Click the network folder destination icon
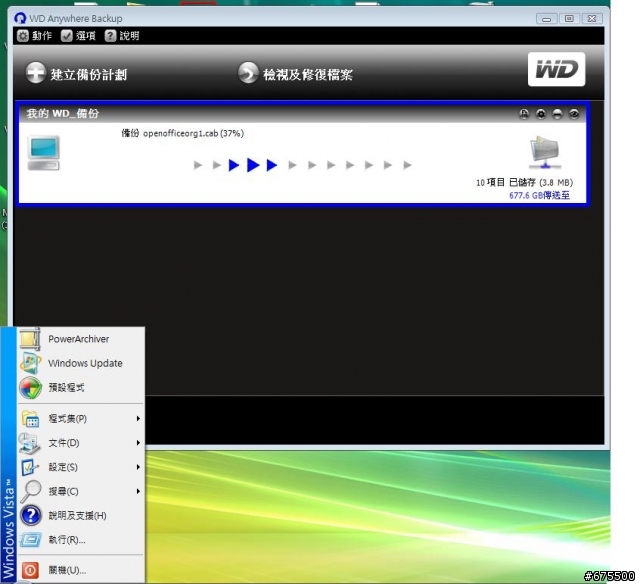Viewport: 640px width, 584px height. pyautogui.click(x=545, y=153)
